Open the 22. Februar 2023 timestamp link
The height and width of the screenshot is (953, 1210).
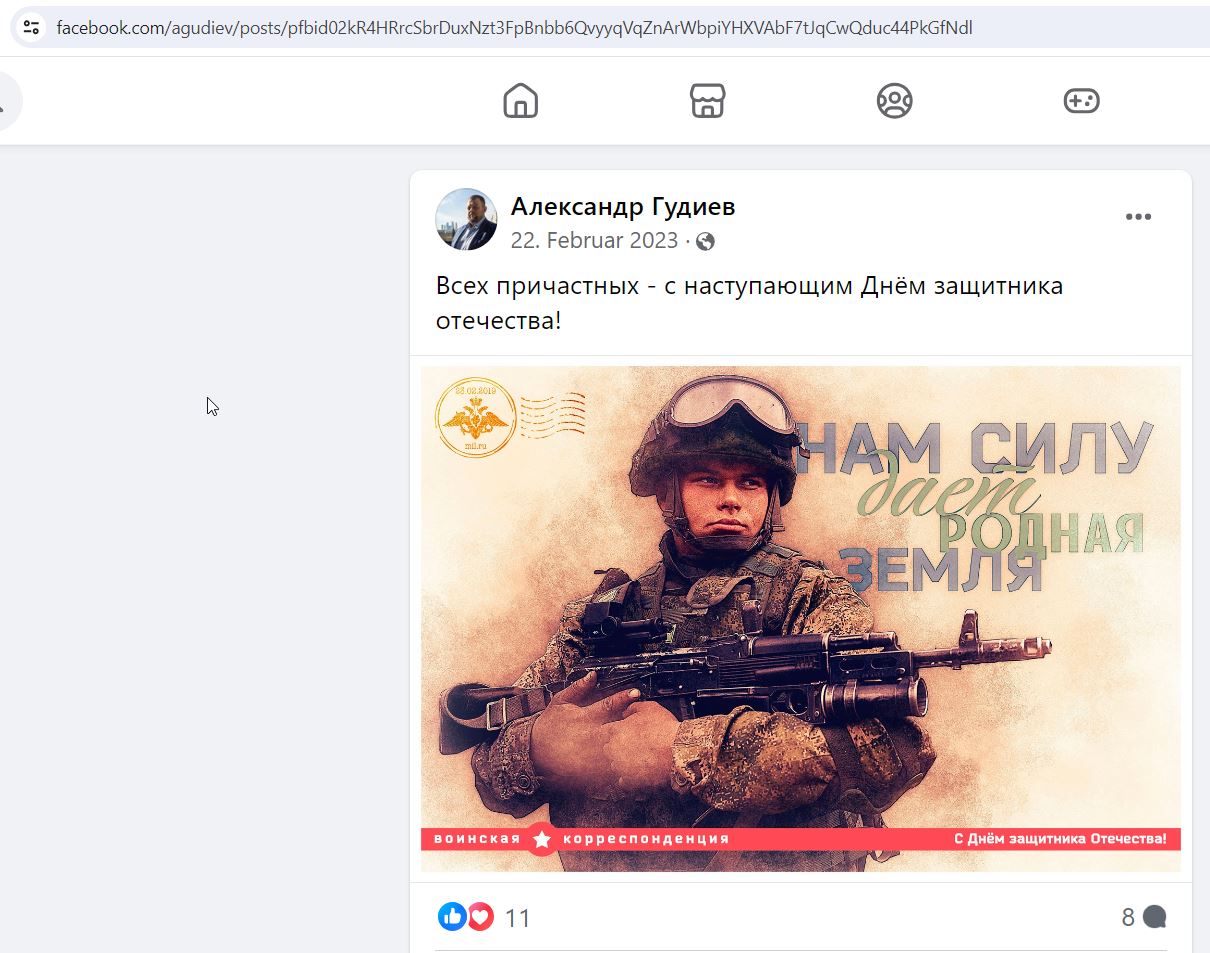click(x=594, y=241)
